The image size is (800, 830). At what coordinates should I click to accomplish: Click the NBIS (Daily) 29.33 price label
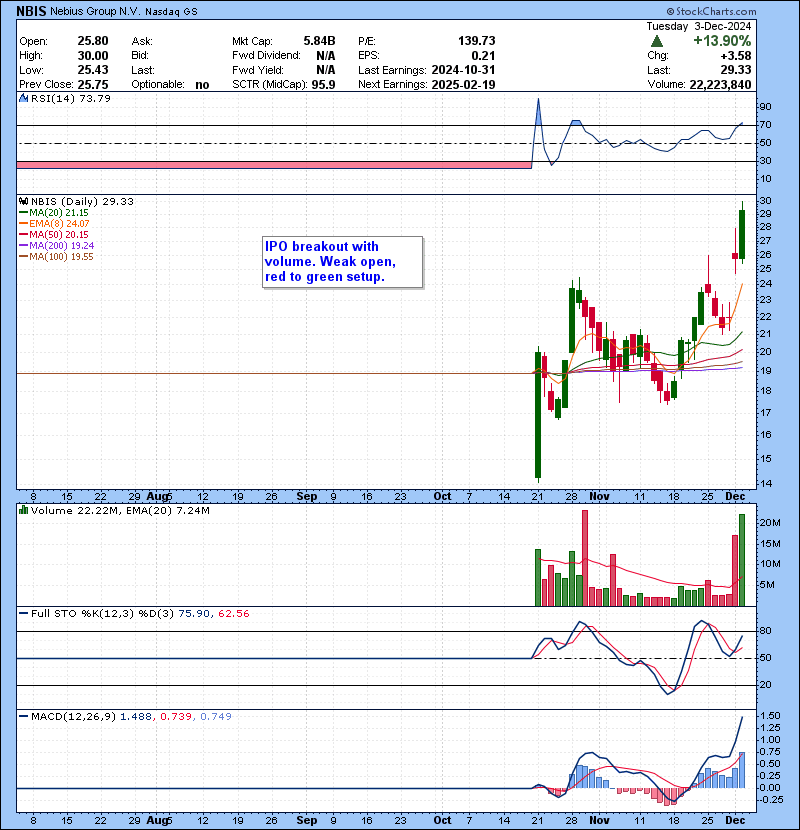tap(82, 201)
